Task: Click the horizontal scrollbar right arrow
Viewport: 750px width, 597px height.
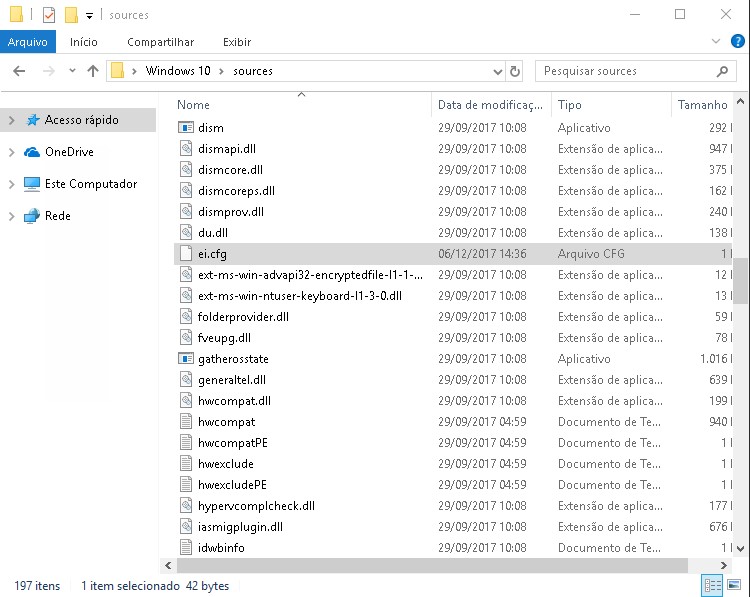Action: (724, 565)
